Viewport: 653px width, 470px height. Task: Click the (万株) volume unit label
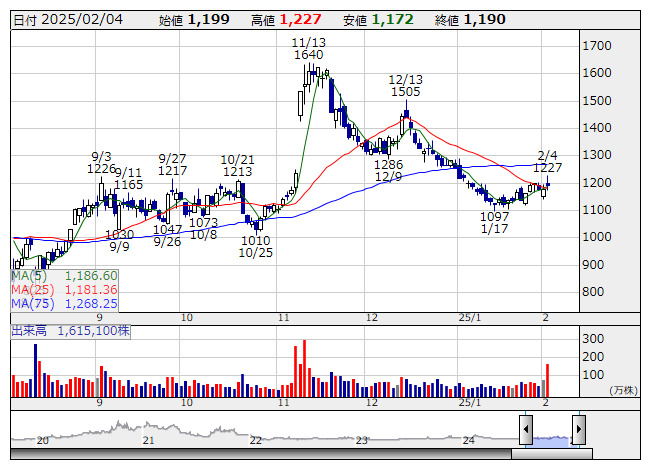point(623,390)
